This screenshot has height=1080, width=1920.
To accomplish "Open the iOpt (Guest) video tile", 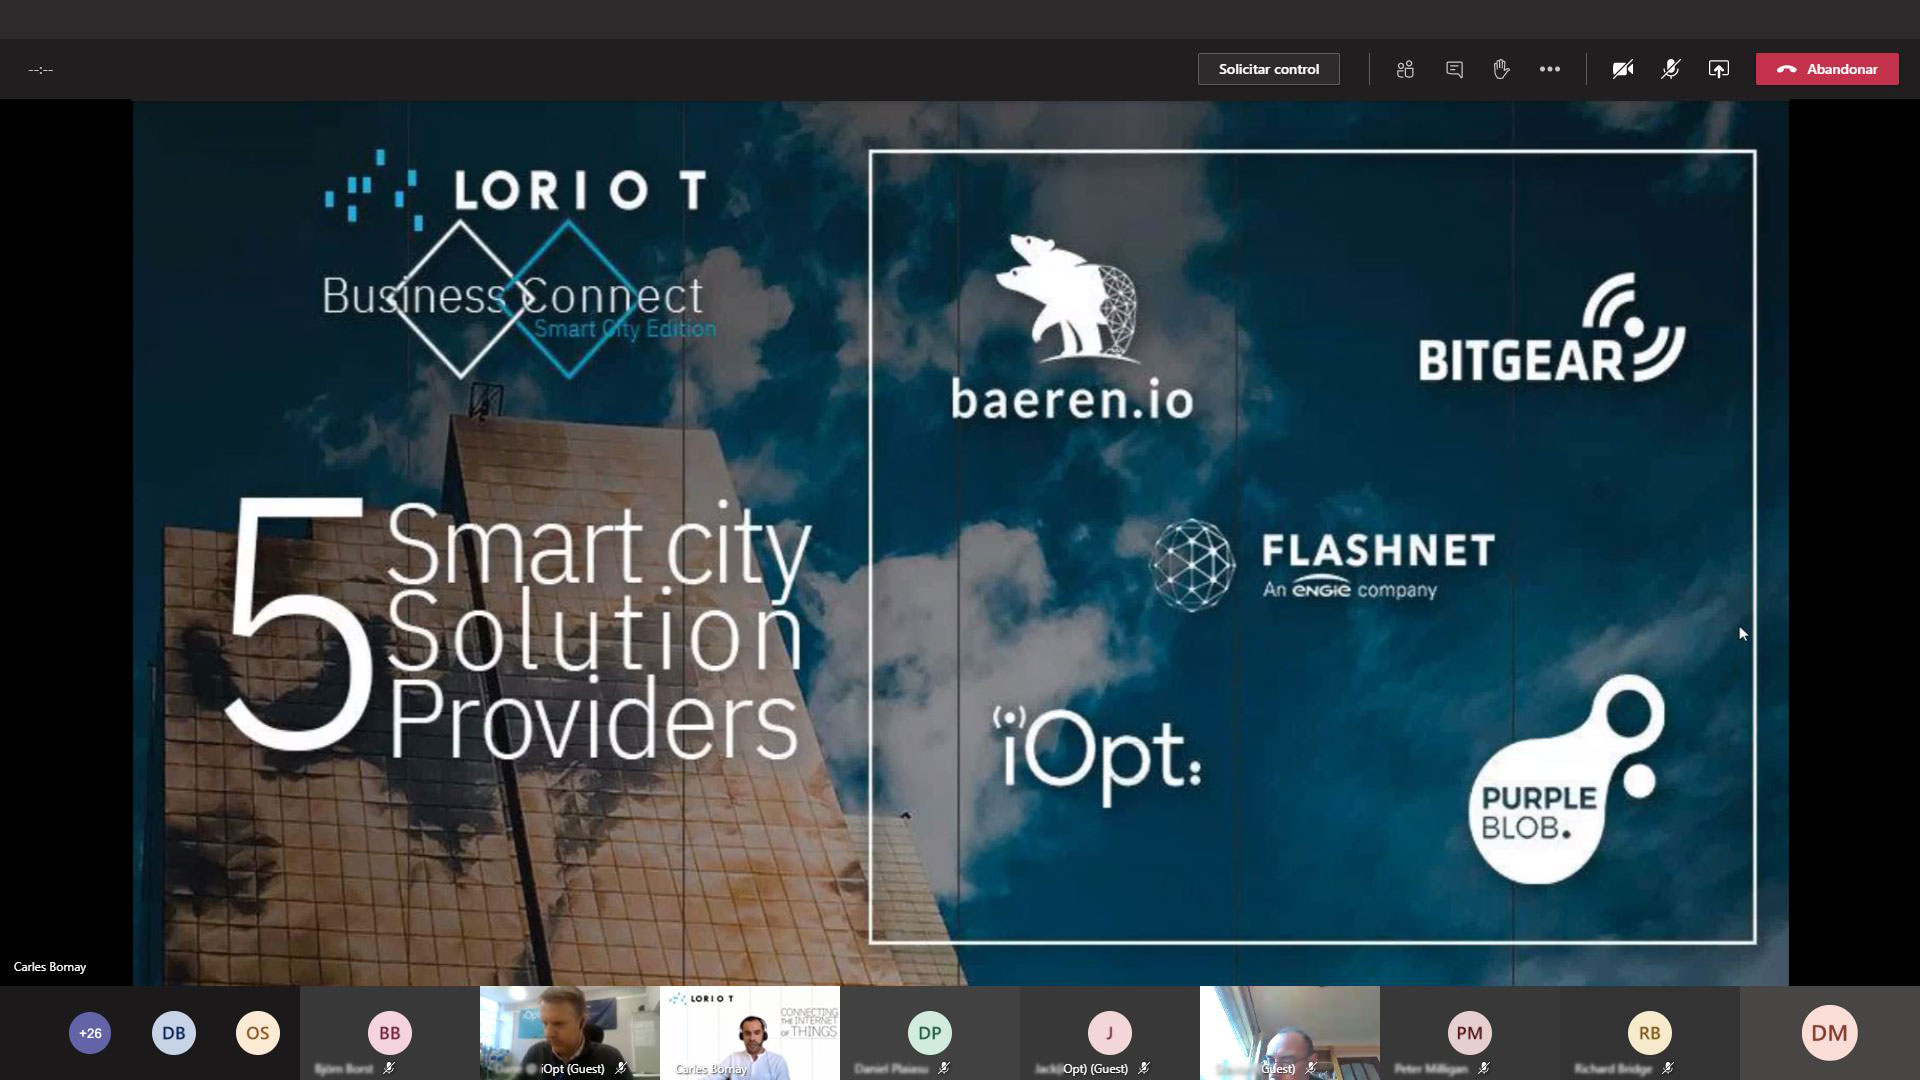I will click(570, 1033).
